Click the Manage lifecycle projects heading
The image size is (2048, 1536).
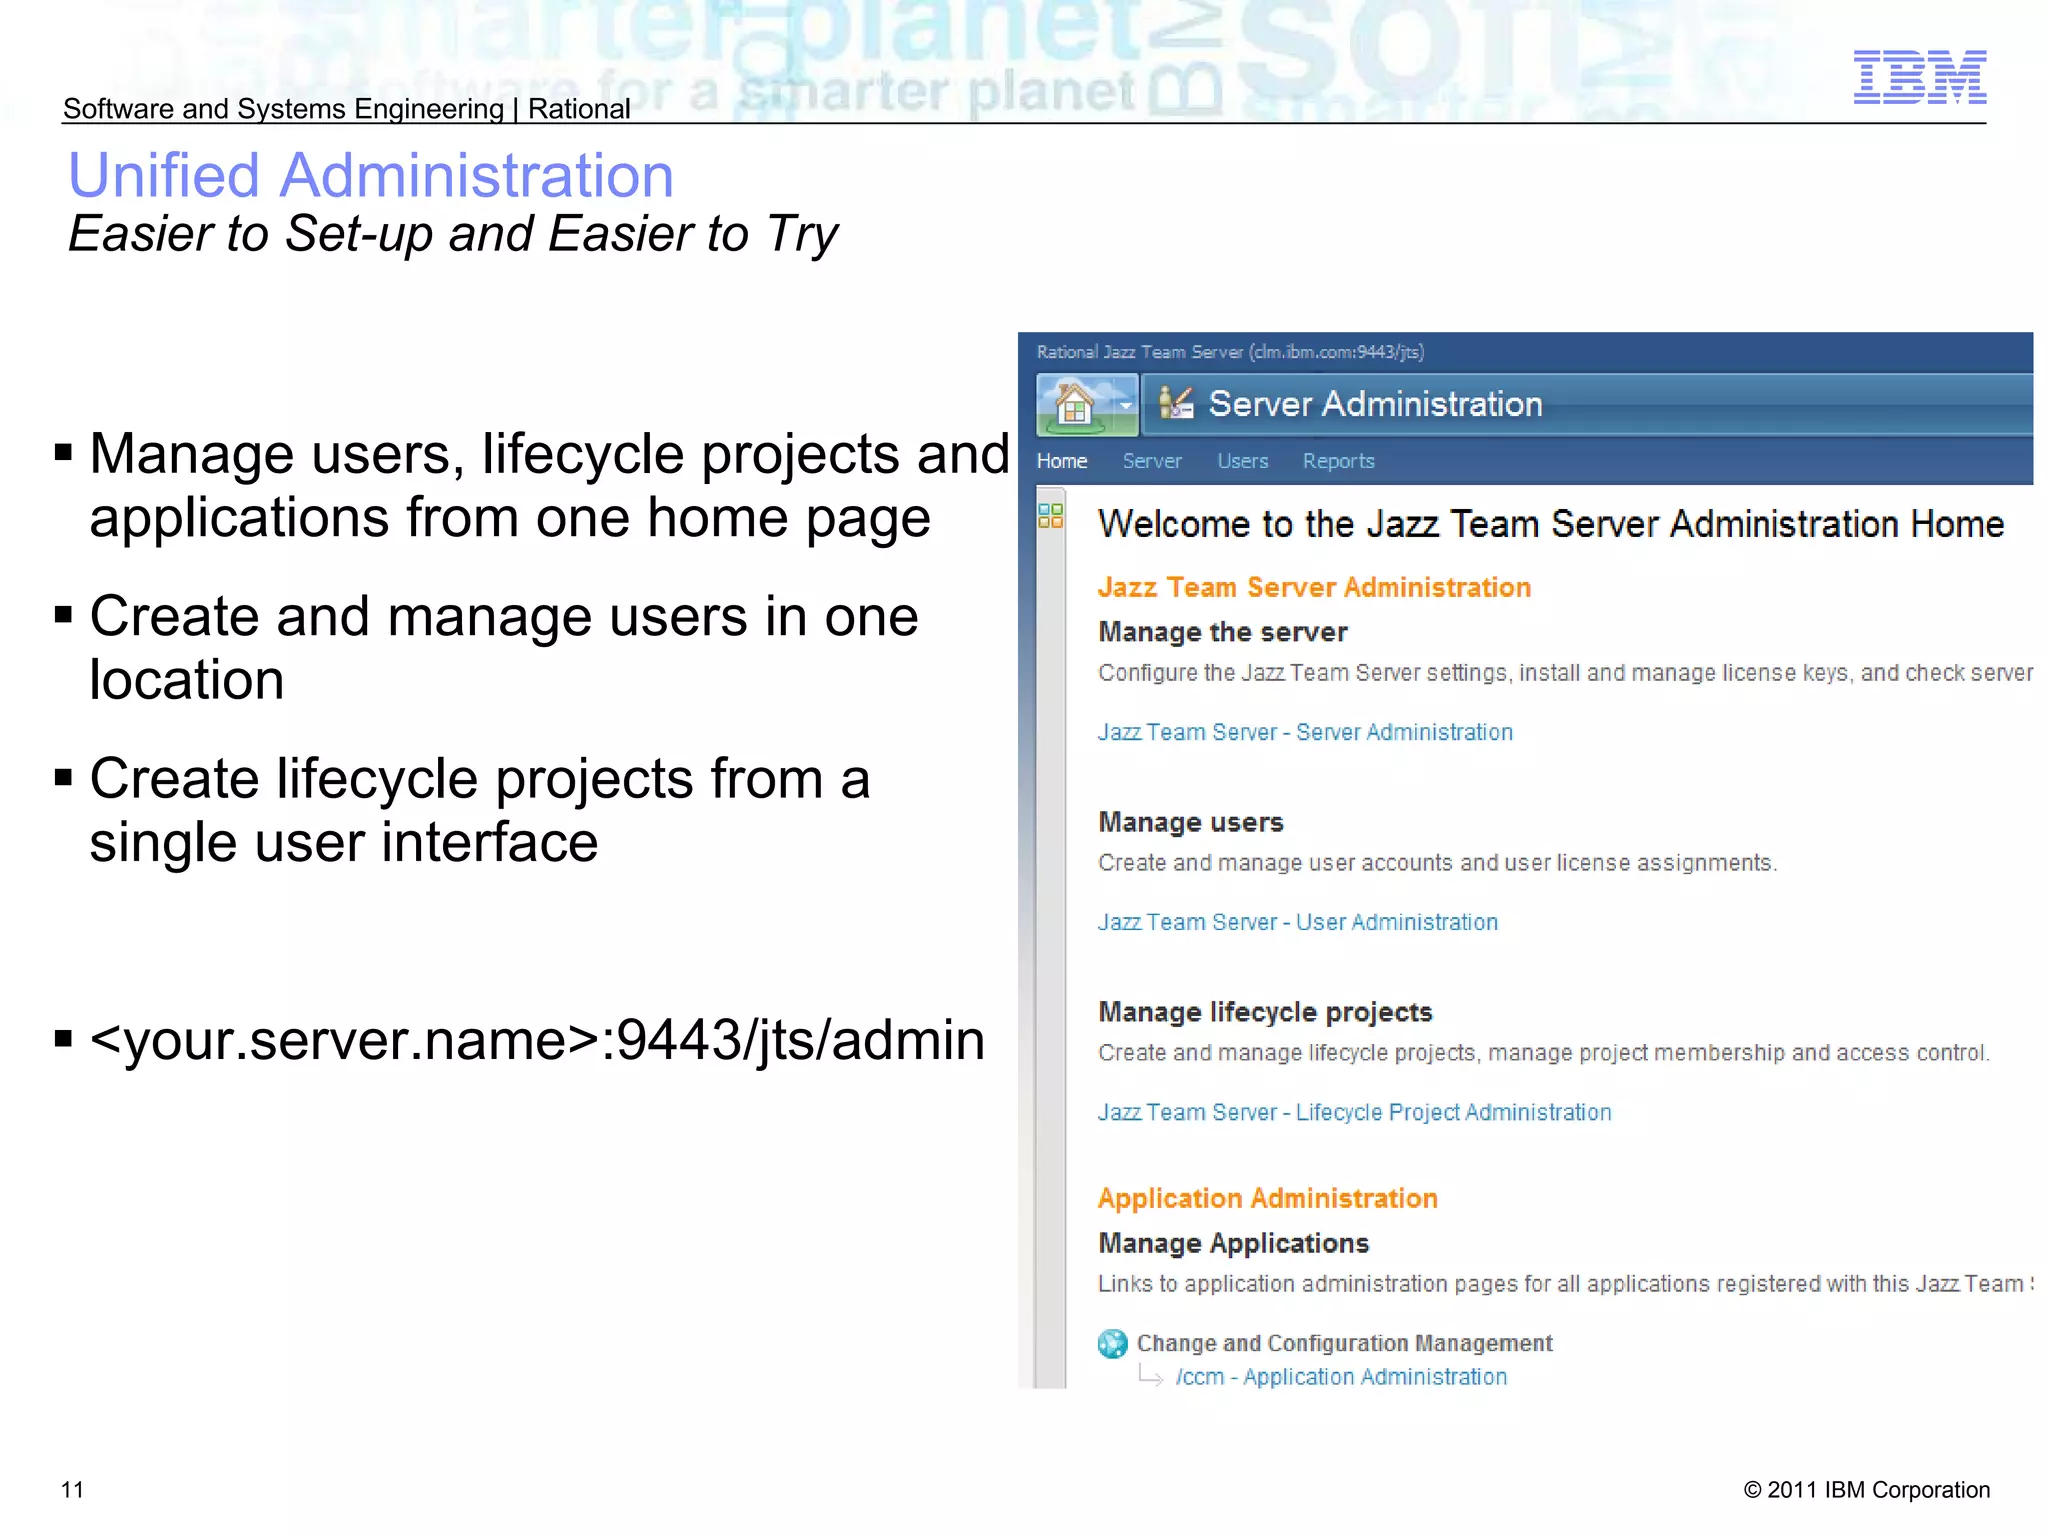(1265, 1012)
